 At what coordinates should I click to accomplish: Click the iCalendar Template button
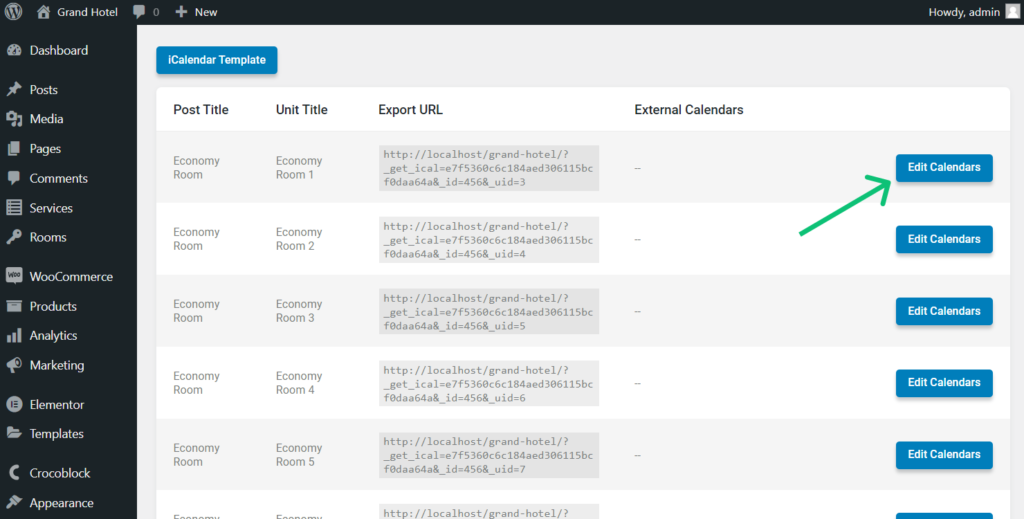pos(217,60)
